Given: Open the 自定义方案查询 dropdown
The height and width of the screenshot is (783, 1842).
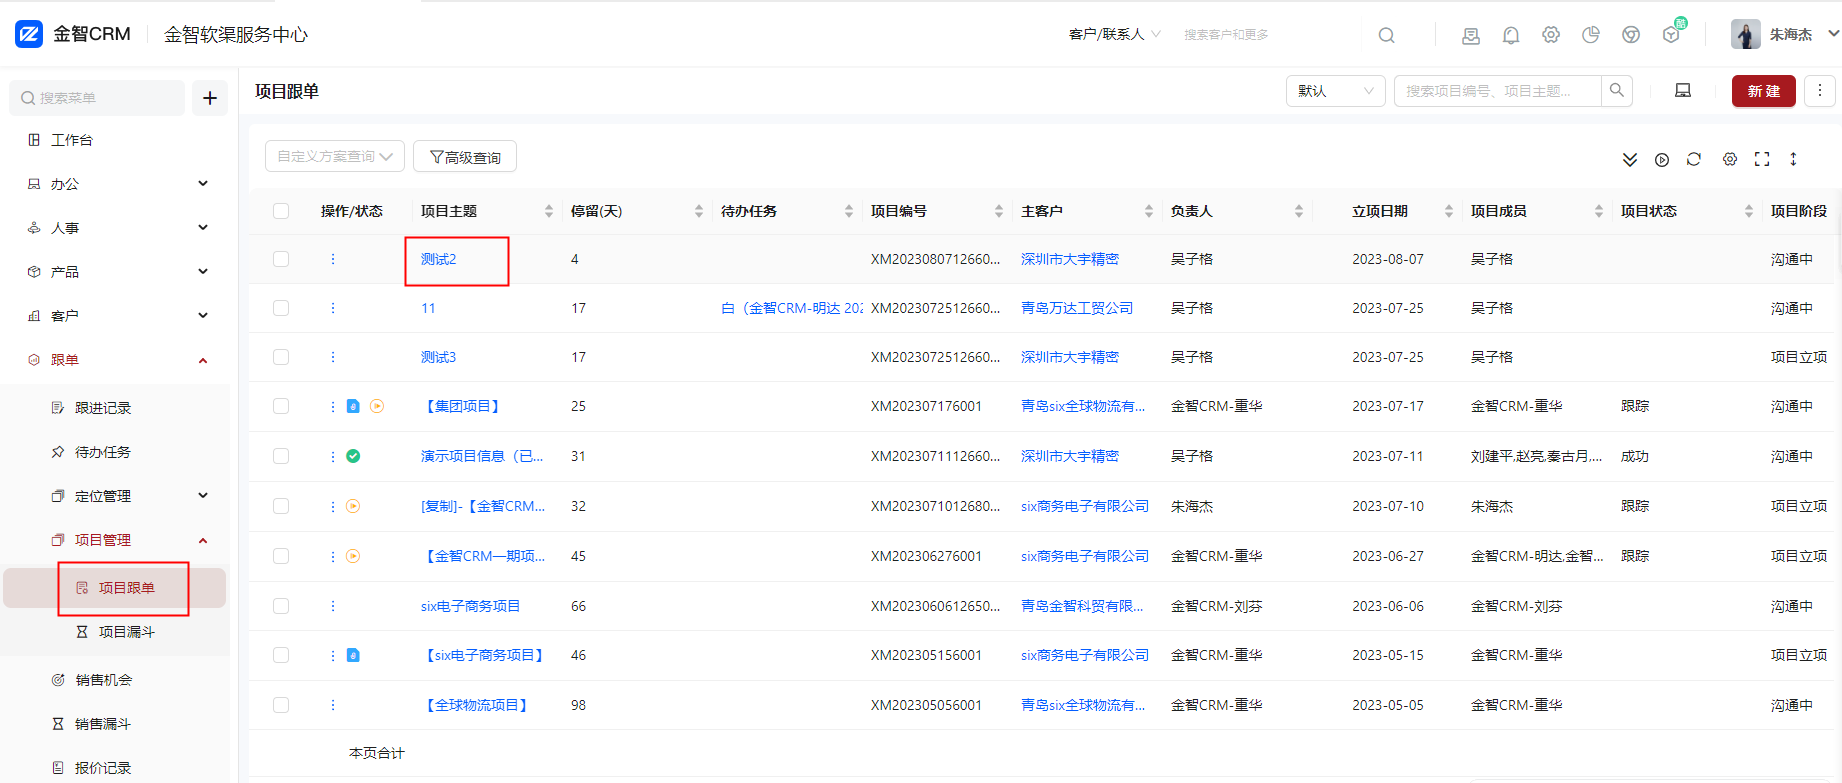Looking at the screenshot, I should [x=335, y=156].
